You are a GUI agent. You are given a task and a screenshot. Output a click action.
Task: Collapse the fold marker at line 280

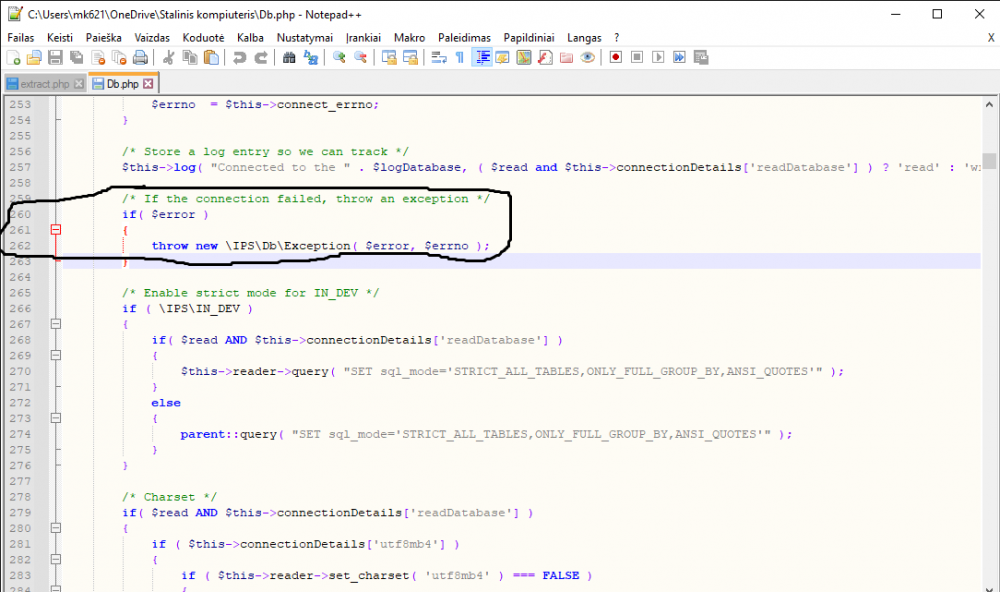pos(56,528)
